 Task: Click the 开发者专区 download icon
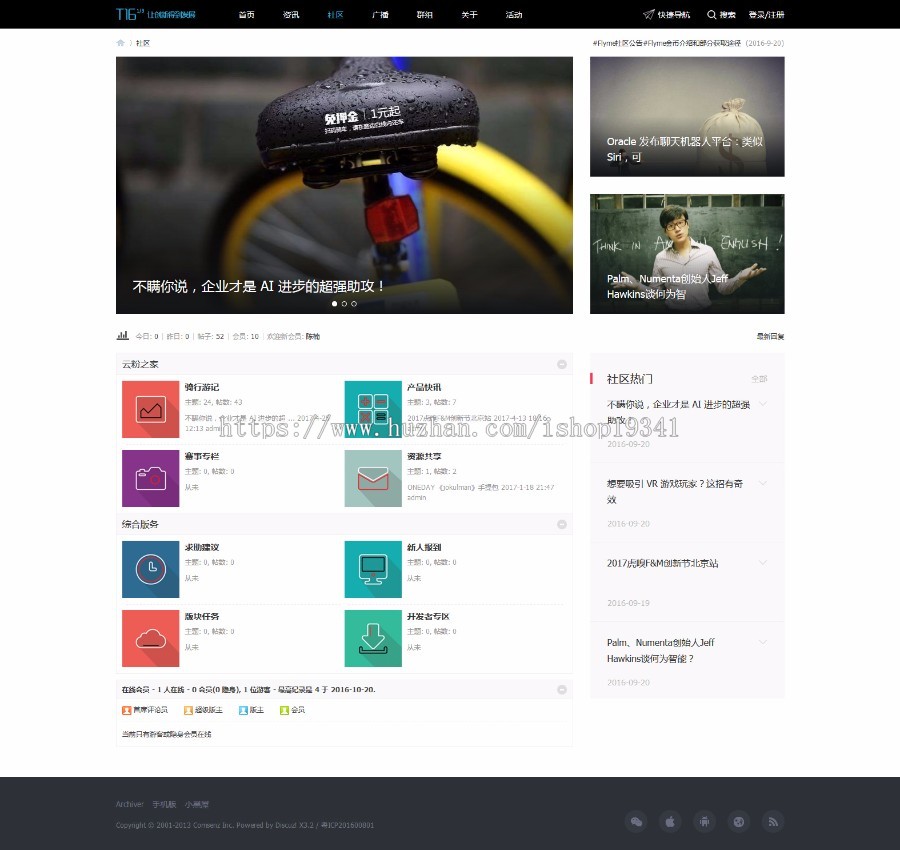point(373,638)
